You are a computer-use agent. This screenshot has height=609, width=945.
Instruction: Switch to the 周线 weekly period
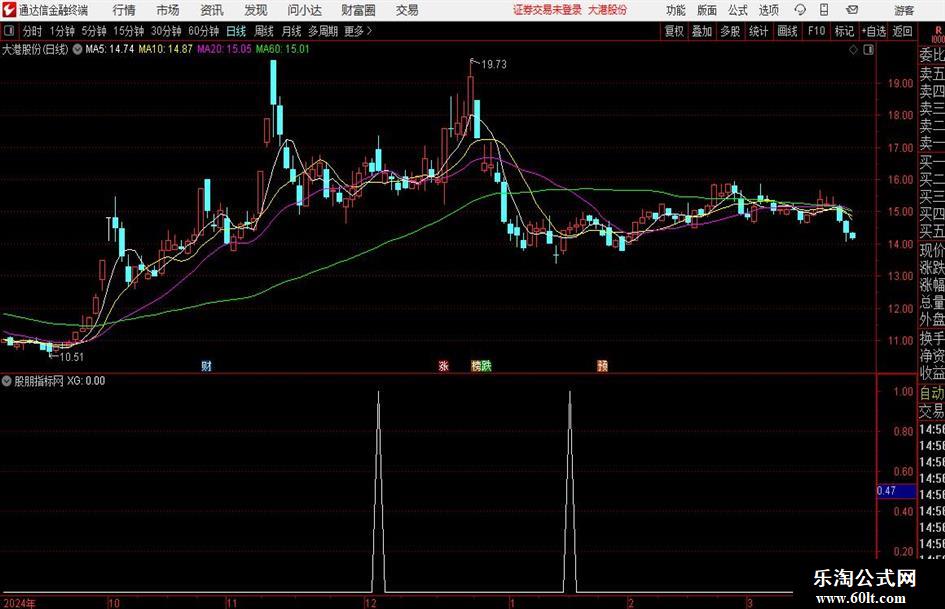click(263, 31)
